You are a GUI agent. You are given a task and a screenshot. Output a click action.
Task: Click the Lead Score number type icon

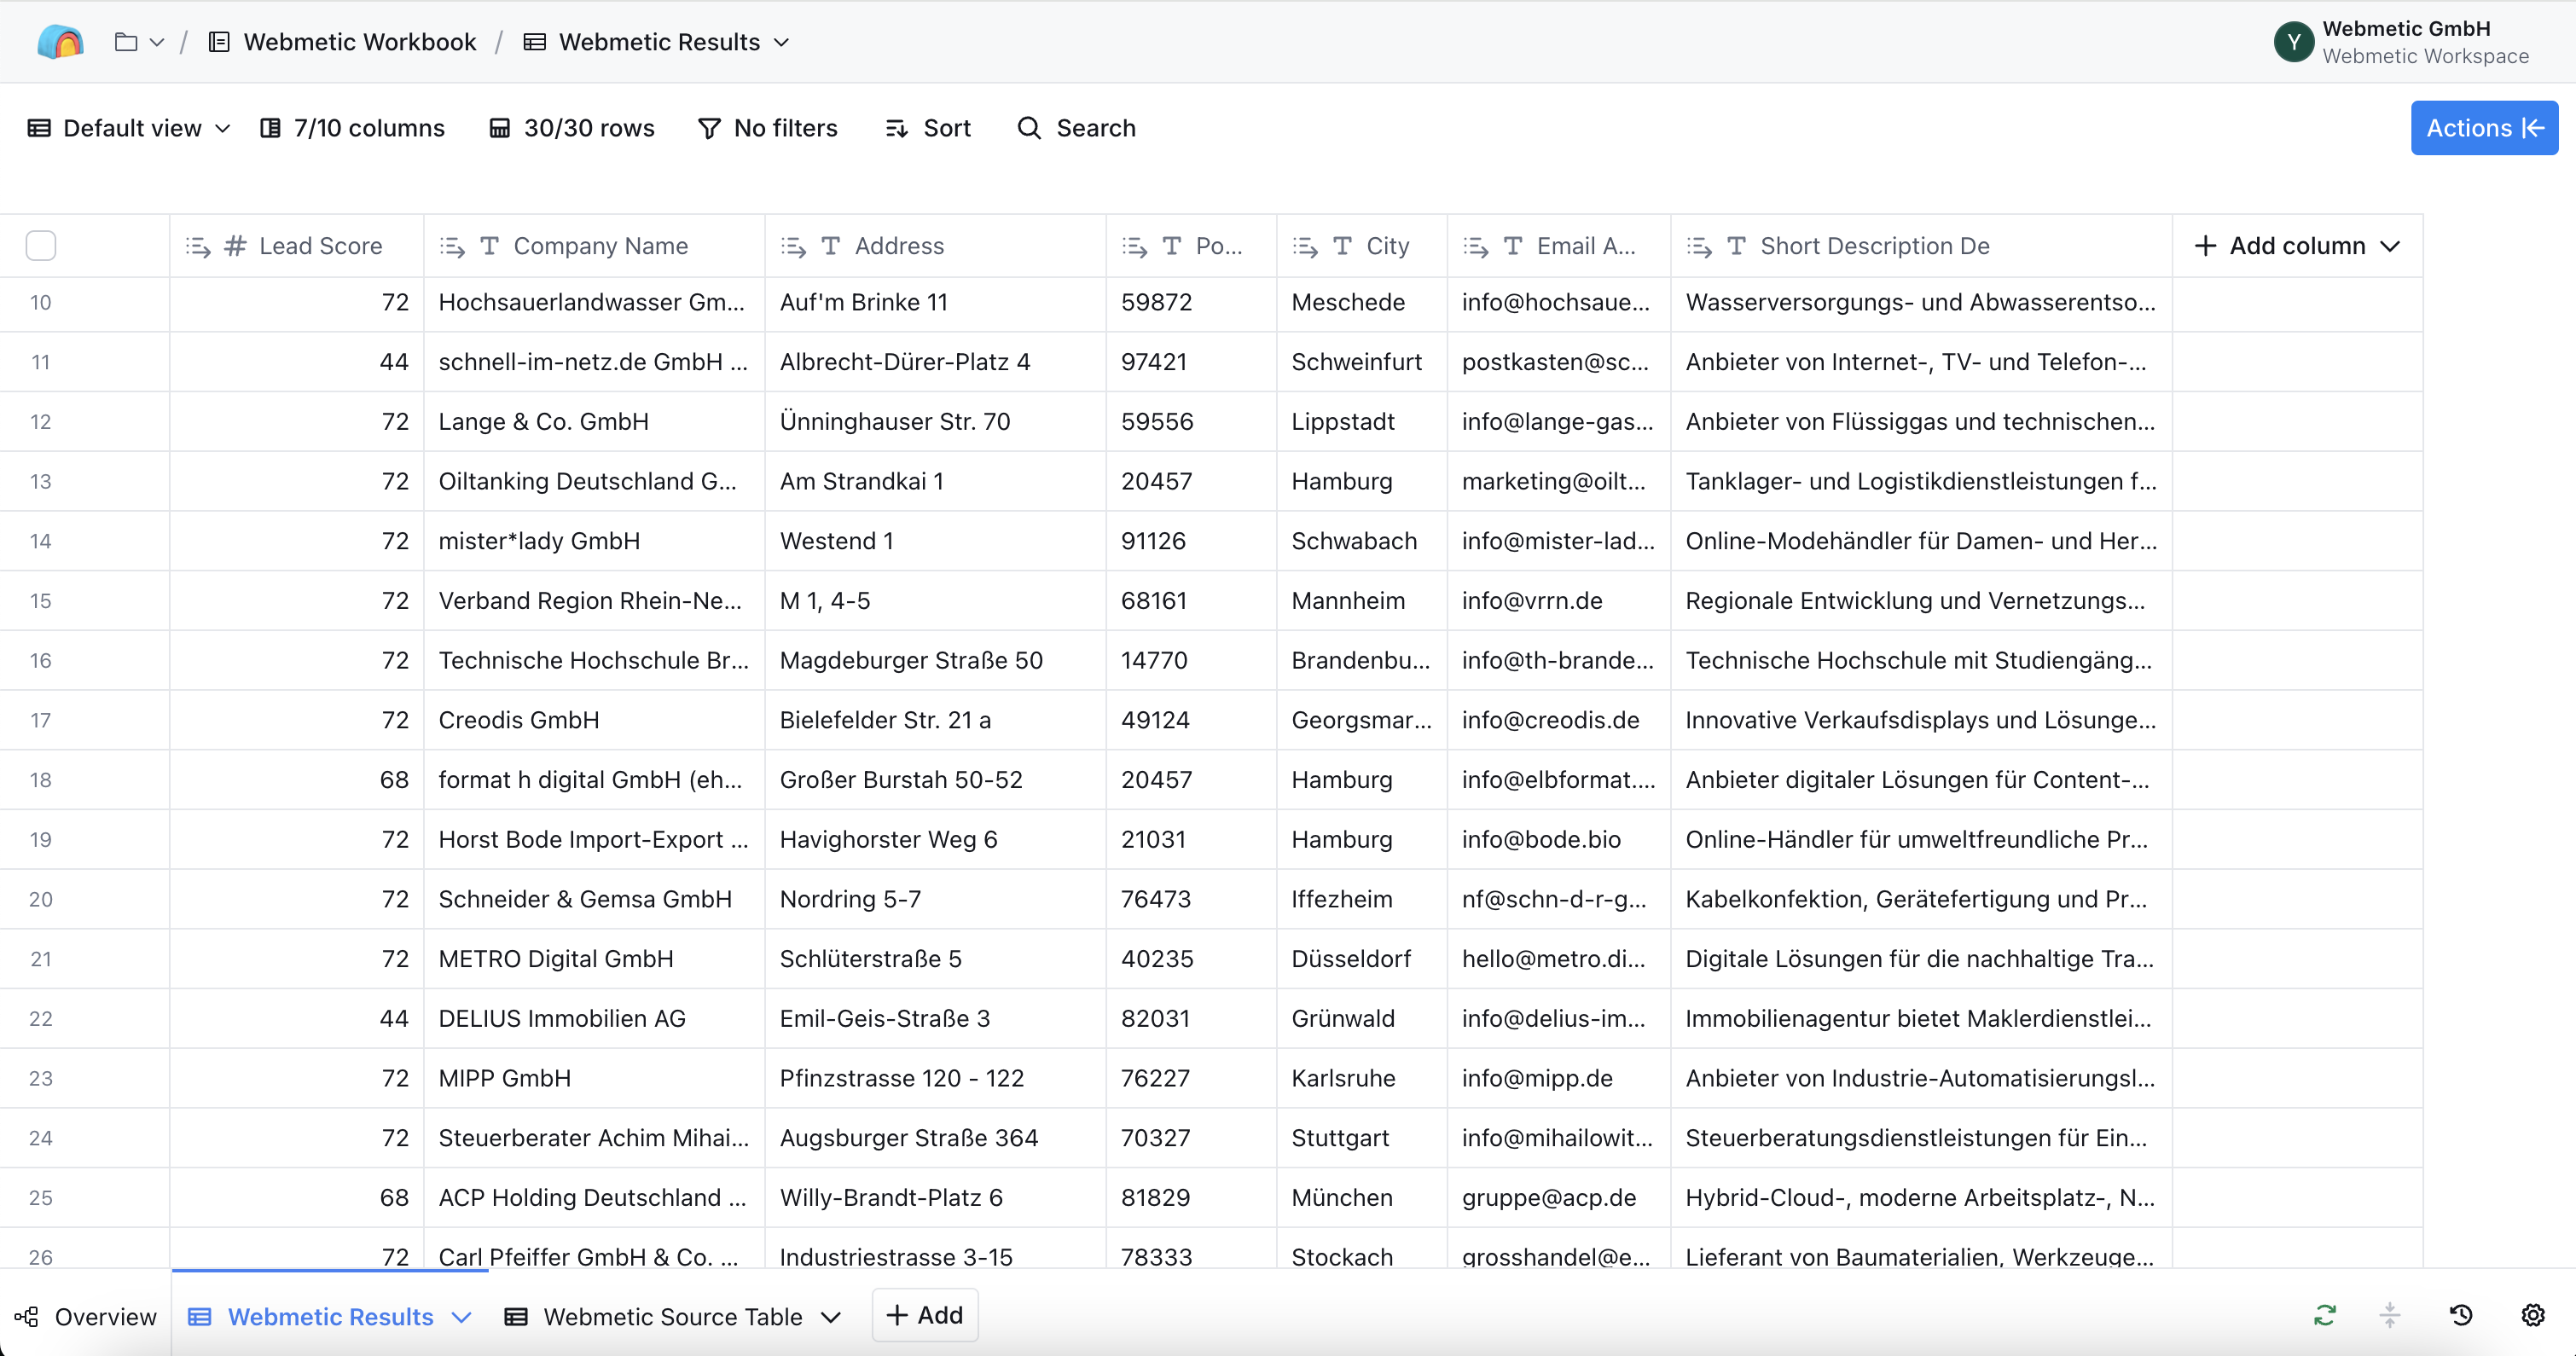[x=235, y=246]
